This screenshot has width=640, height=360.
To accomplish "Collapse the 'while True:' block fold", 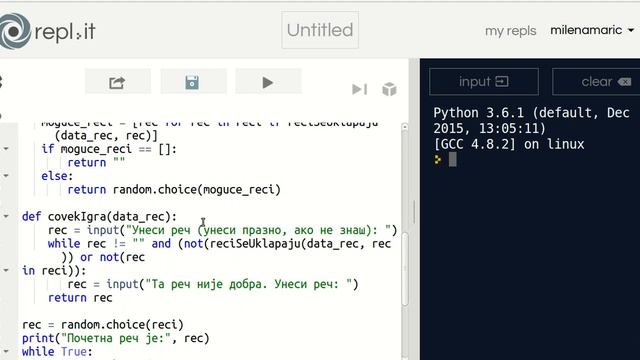I will coord(6,351).
